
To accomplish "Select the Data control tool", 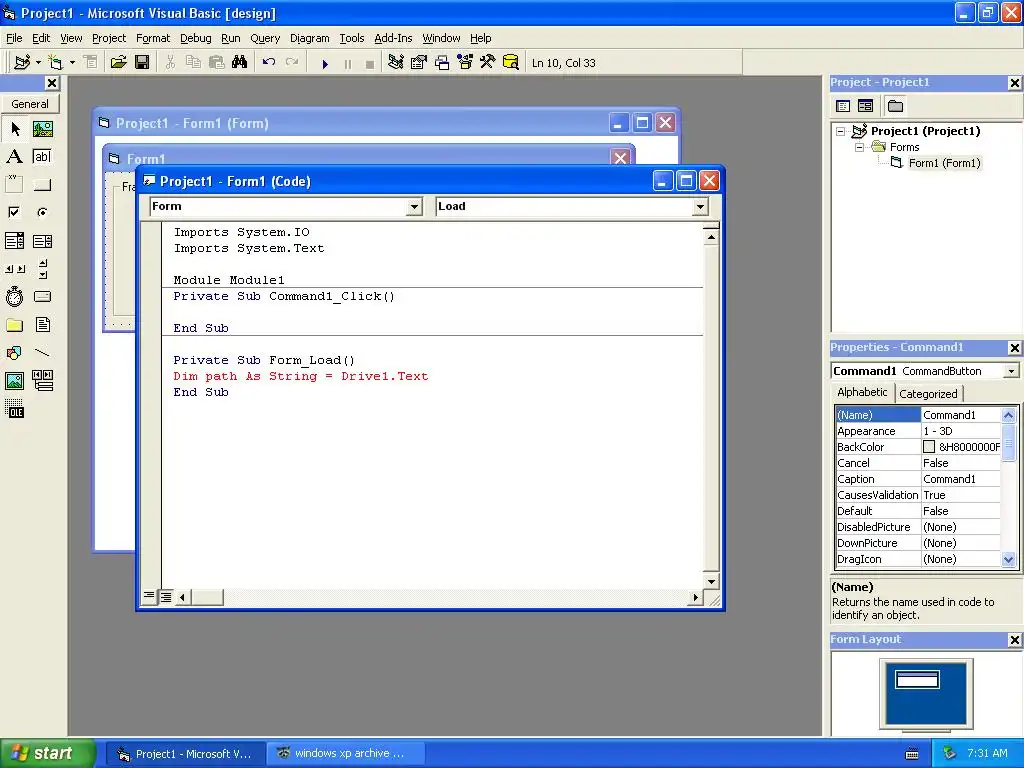I will [x=42, y=380].
